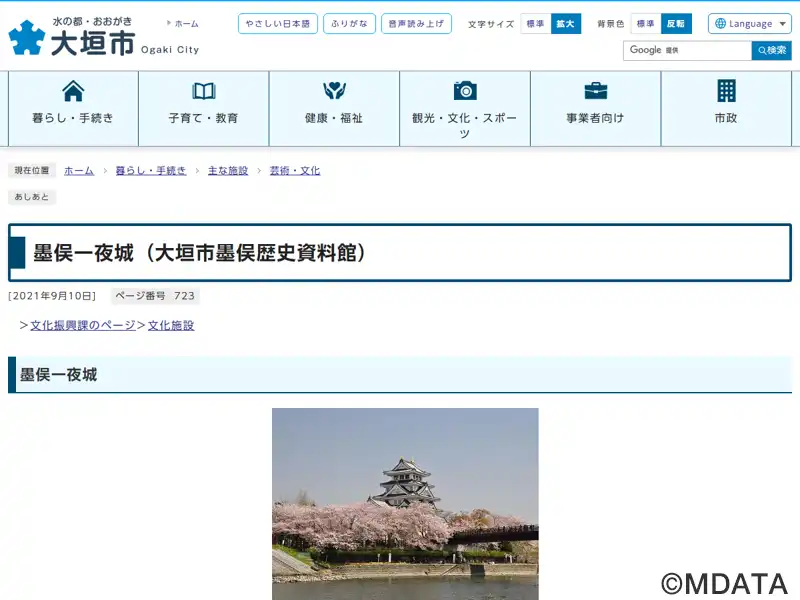Open the 文化施設 link
The width and height of the screenshot is (800, 600).
(x=171, y=326)
